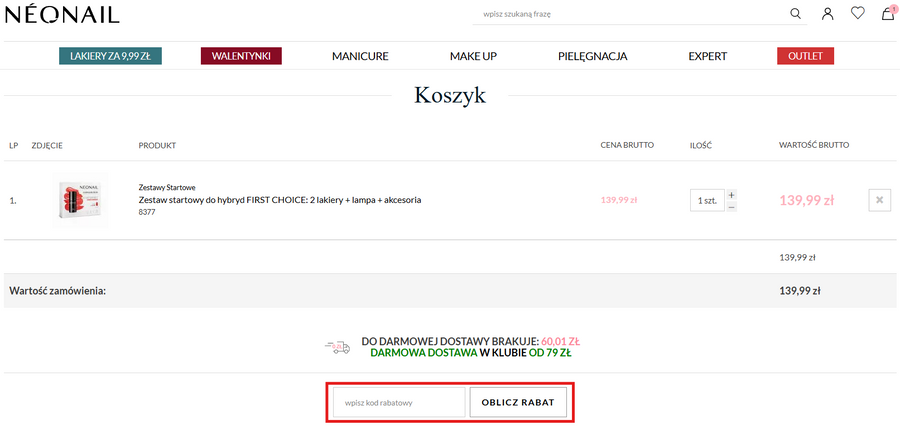Decrease quantity with the minus button

732,207
